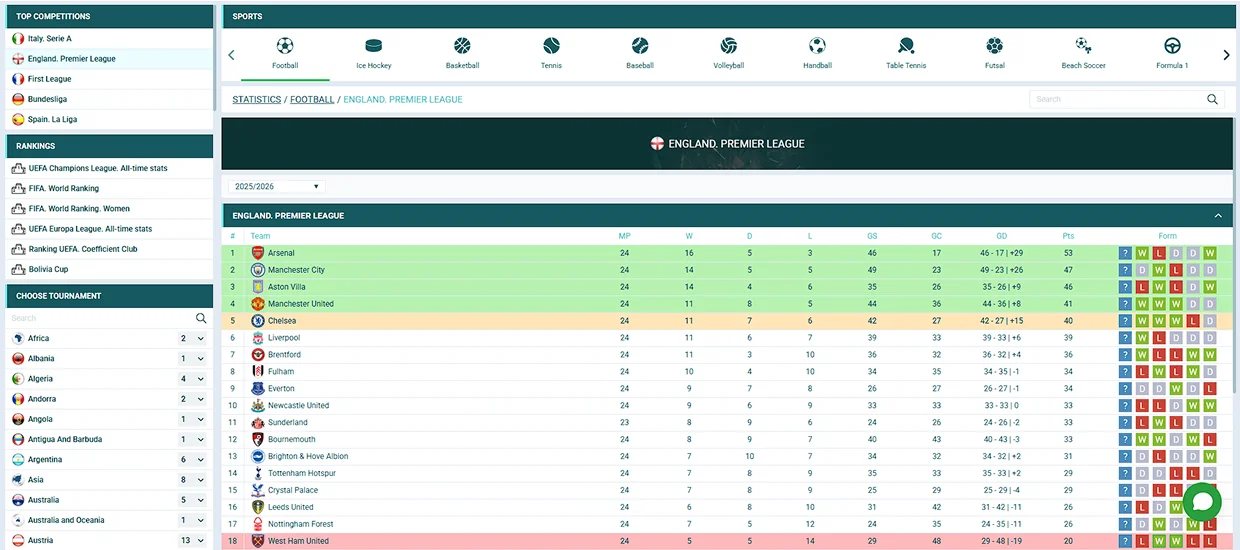This screenshot has width=1240, height=550.
Task: Expand the Argentina tournament list
Action: click(201, 460)
